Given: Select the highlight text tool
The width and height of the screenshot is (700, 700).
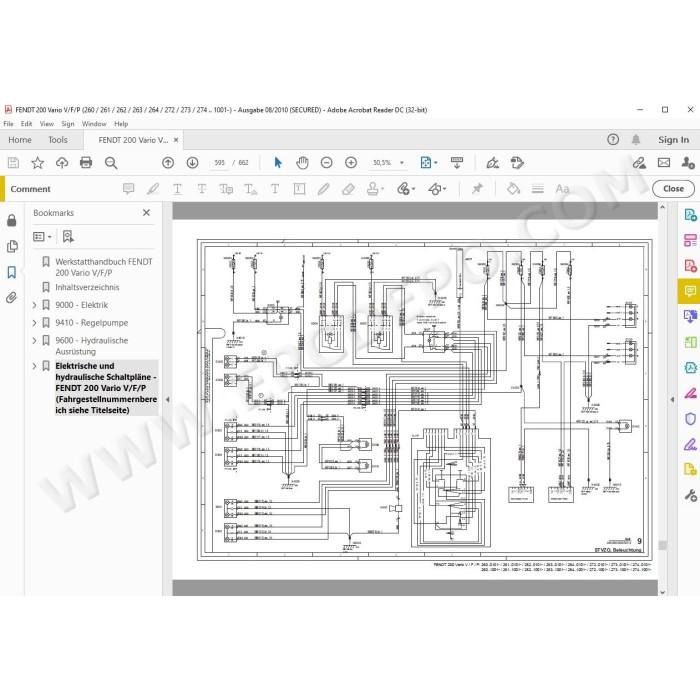Looking at the screenshot, I should tap(153, 189).
